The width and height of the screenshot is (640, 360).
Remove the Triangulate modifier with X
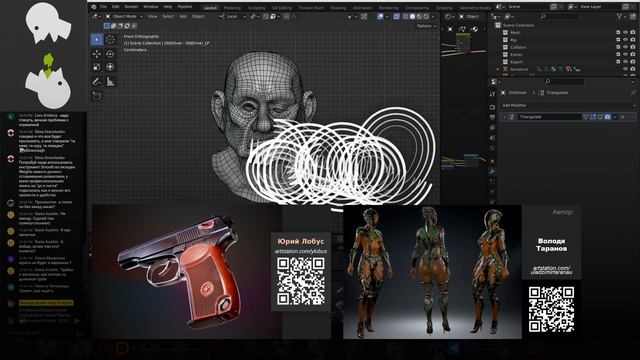point(622,117)
